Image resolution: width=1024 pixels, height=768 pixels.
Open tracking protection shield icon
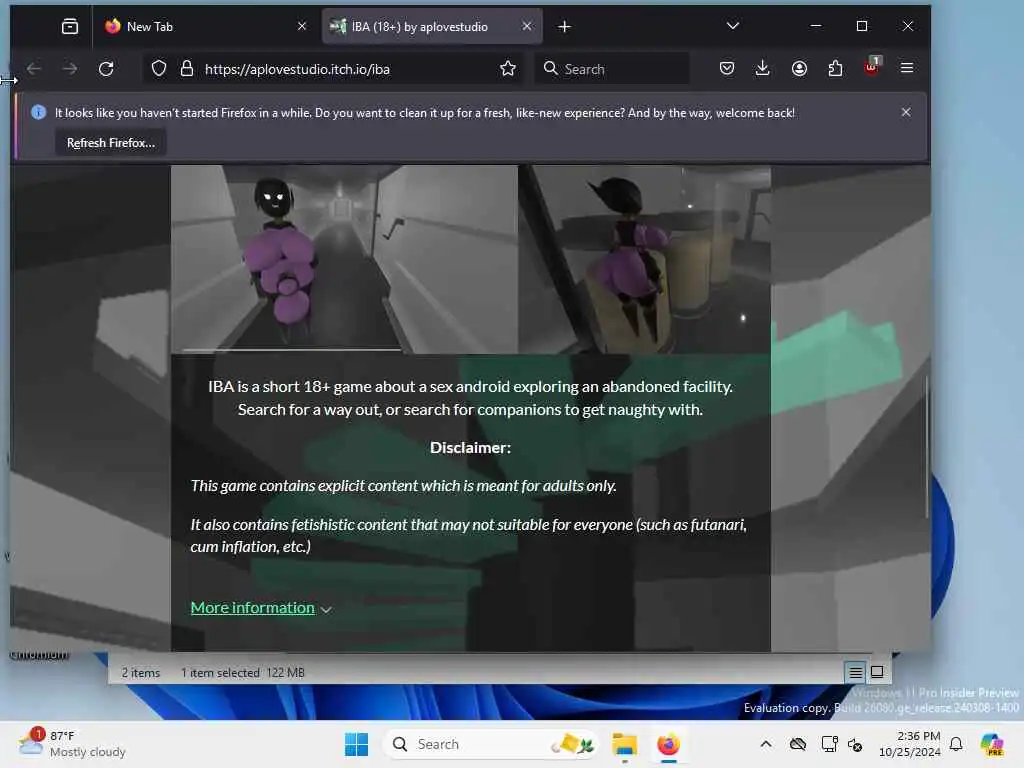(159, 69)
